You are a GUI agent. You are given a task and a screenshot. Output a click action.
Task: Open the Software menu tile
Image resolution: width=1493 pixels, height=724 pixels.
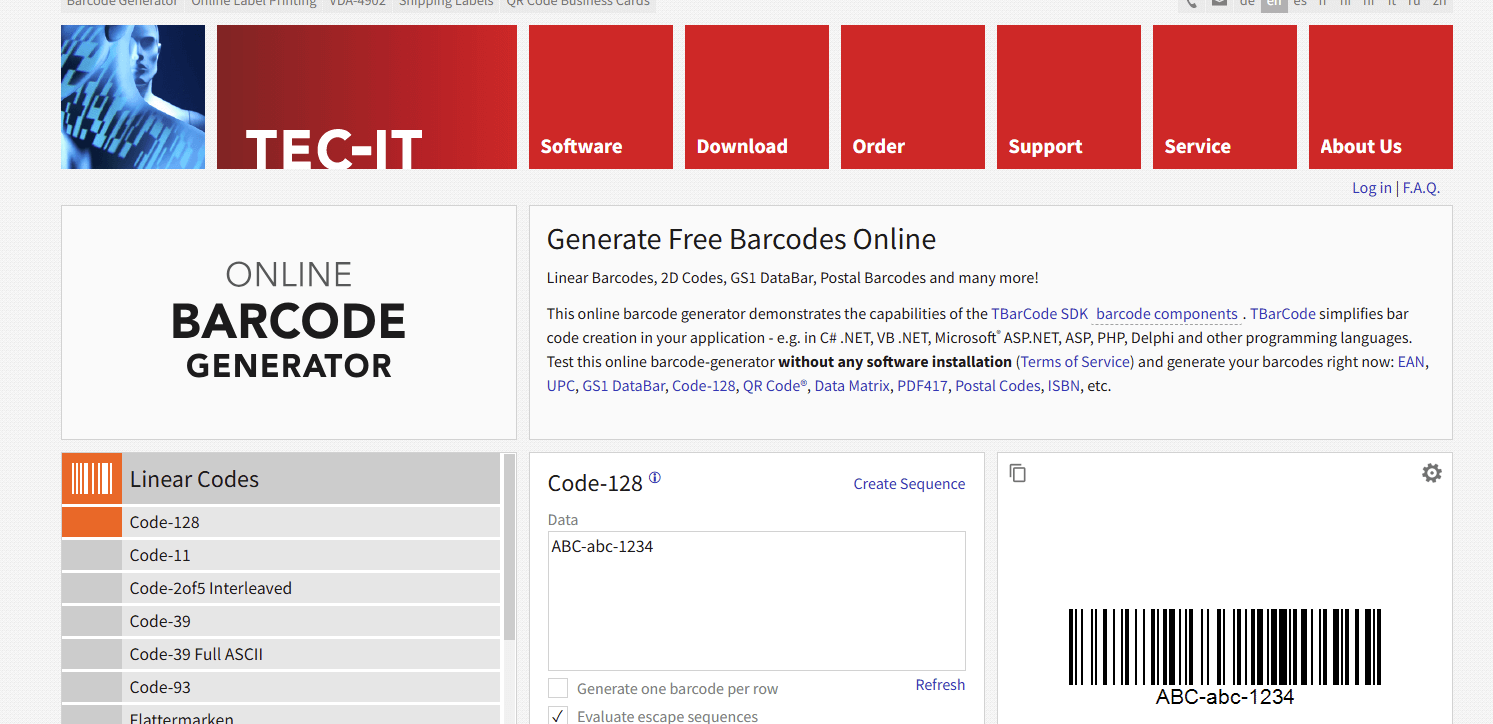pyautogui.click(x=601, y=97)
